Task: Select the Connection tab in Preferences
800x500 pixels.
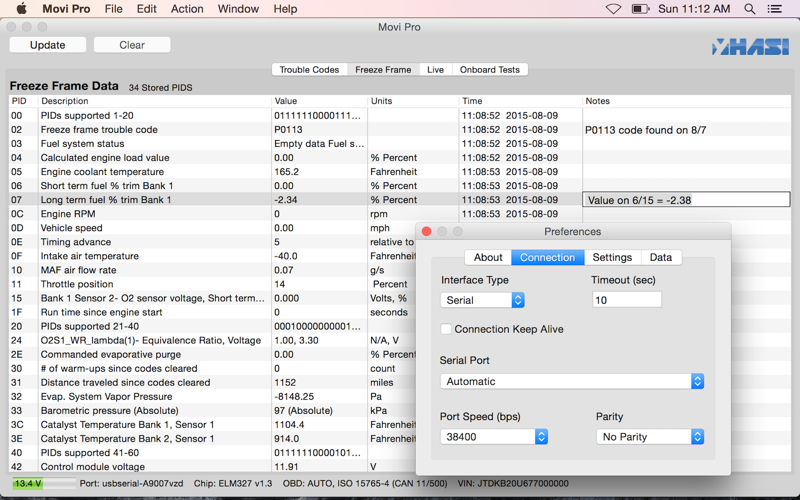Action: click(547, 257)
